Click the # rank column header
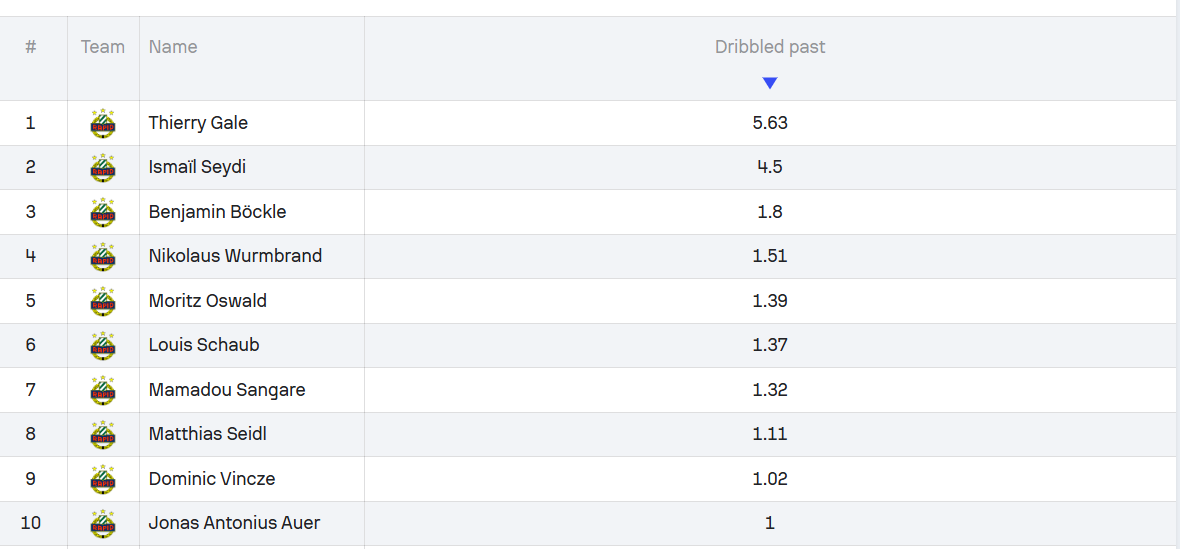This screenshot has width=1180, height=549. click(x=31, y=47)
